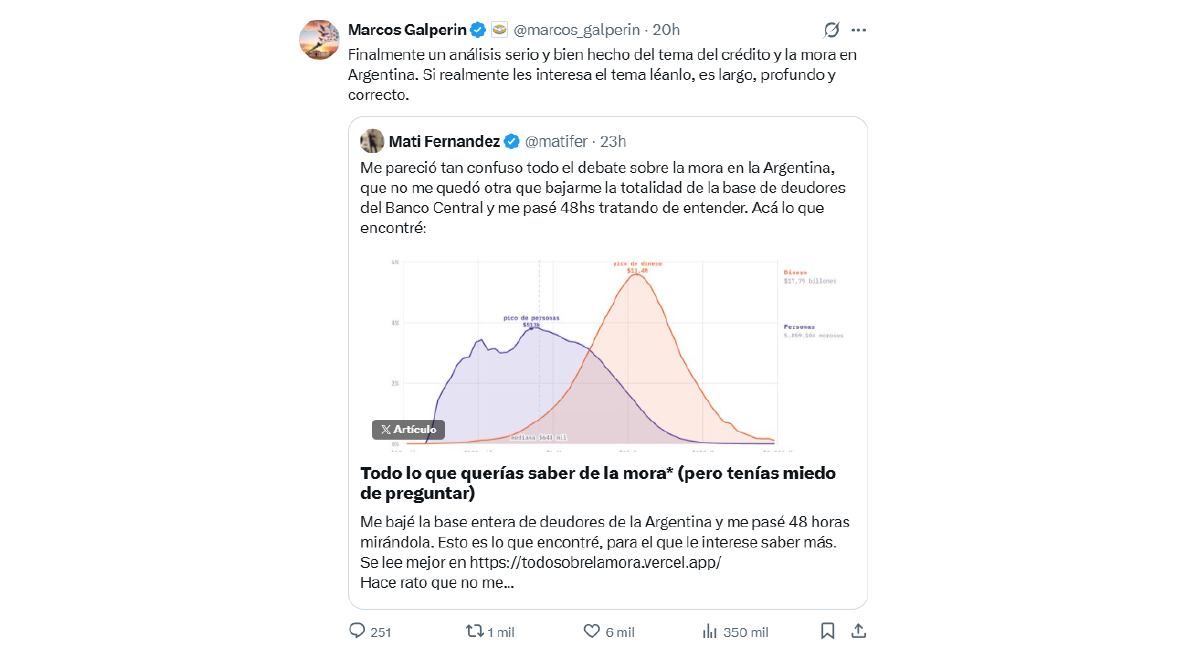This screenshot has height=666, width=1199.
Task: Like the tweet with 6 mil heart
Action: click(592, 631)
